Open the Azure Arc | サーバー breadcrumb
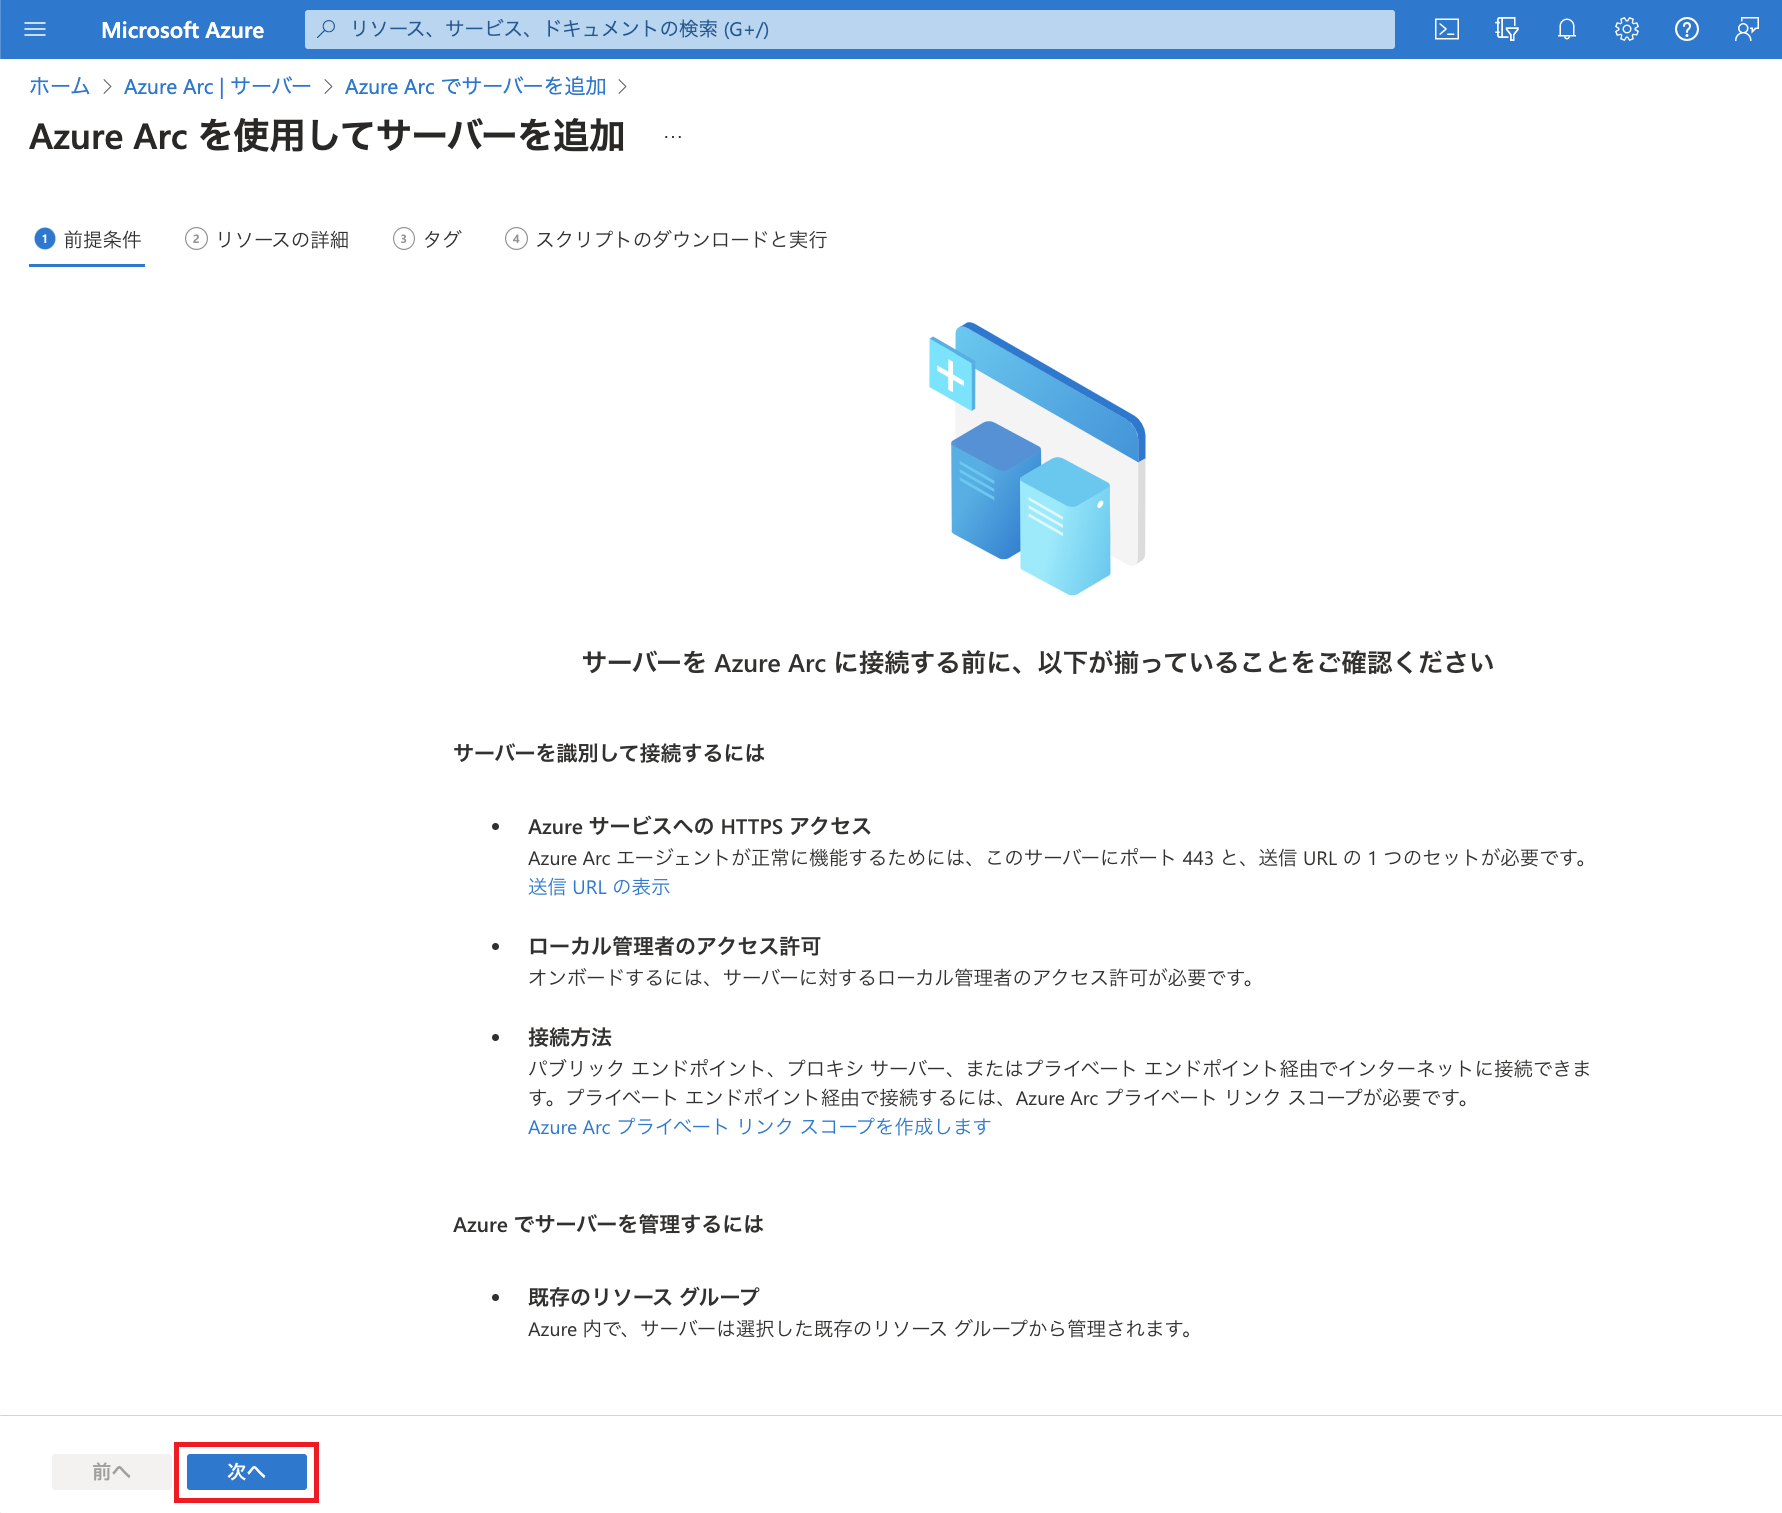This screenshot has width=1782, height=1513. pyautogui.click(x=217, y=87)
